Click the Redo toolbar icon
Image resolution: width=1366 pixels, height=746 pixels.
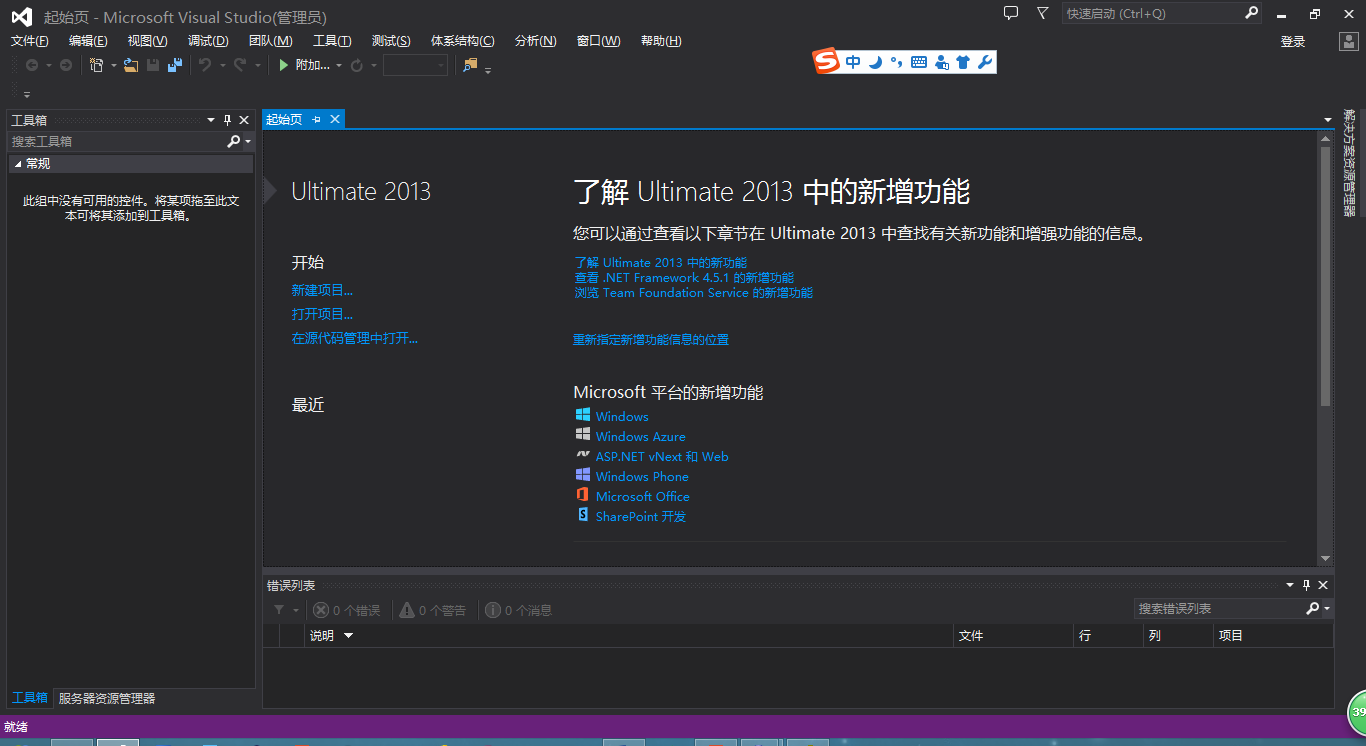coord(240,65)
